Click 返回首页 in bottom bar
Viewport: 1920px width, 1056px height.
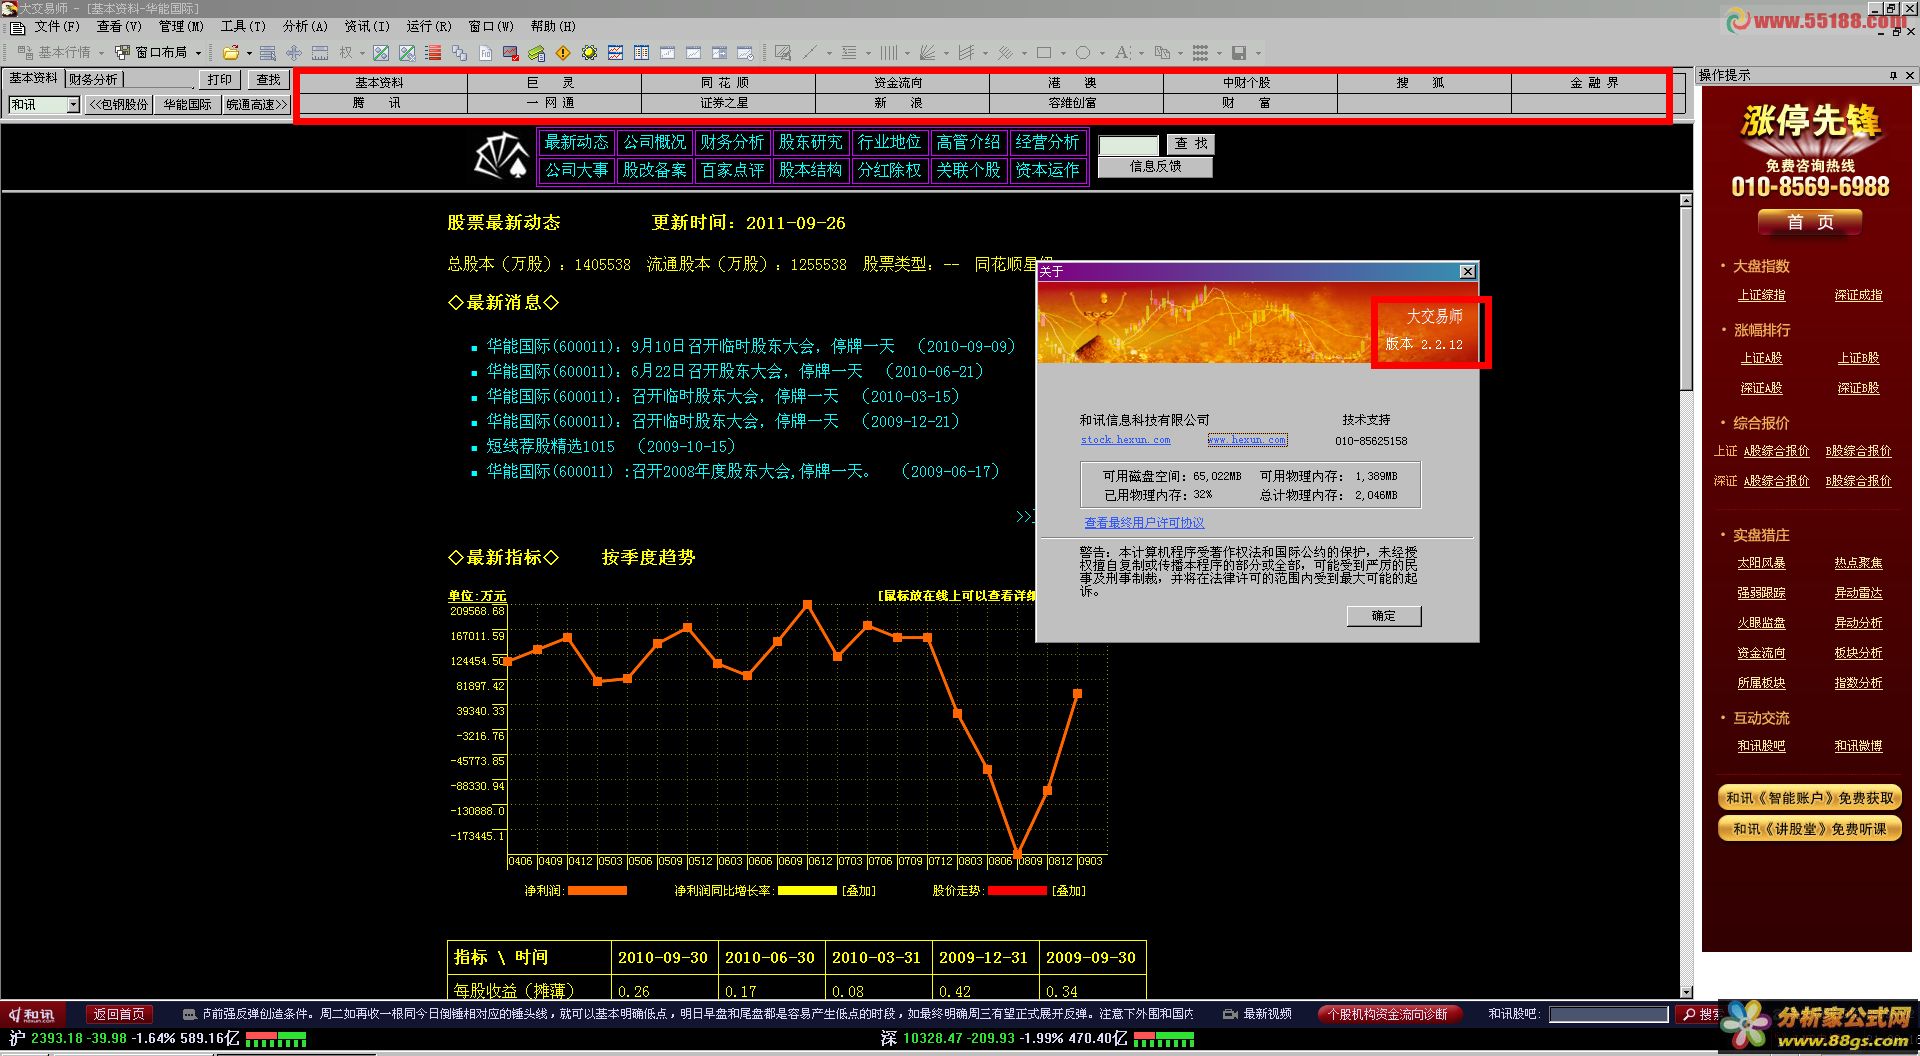click(x=119, y=1014)
